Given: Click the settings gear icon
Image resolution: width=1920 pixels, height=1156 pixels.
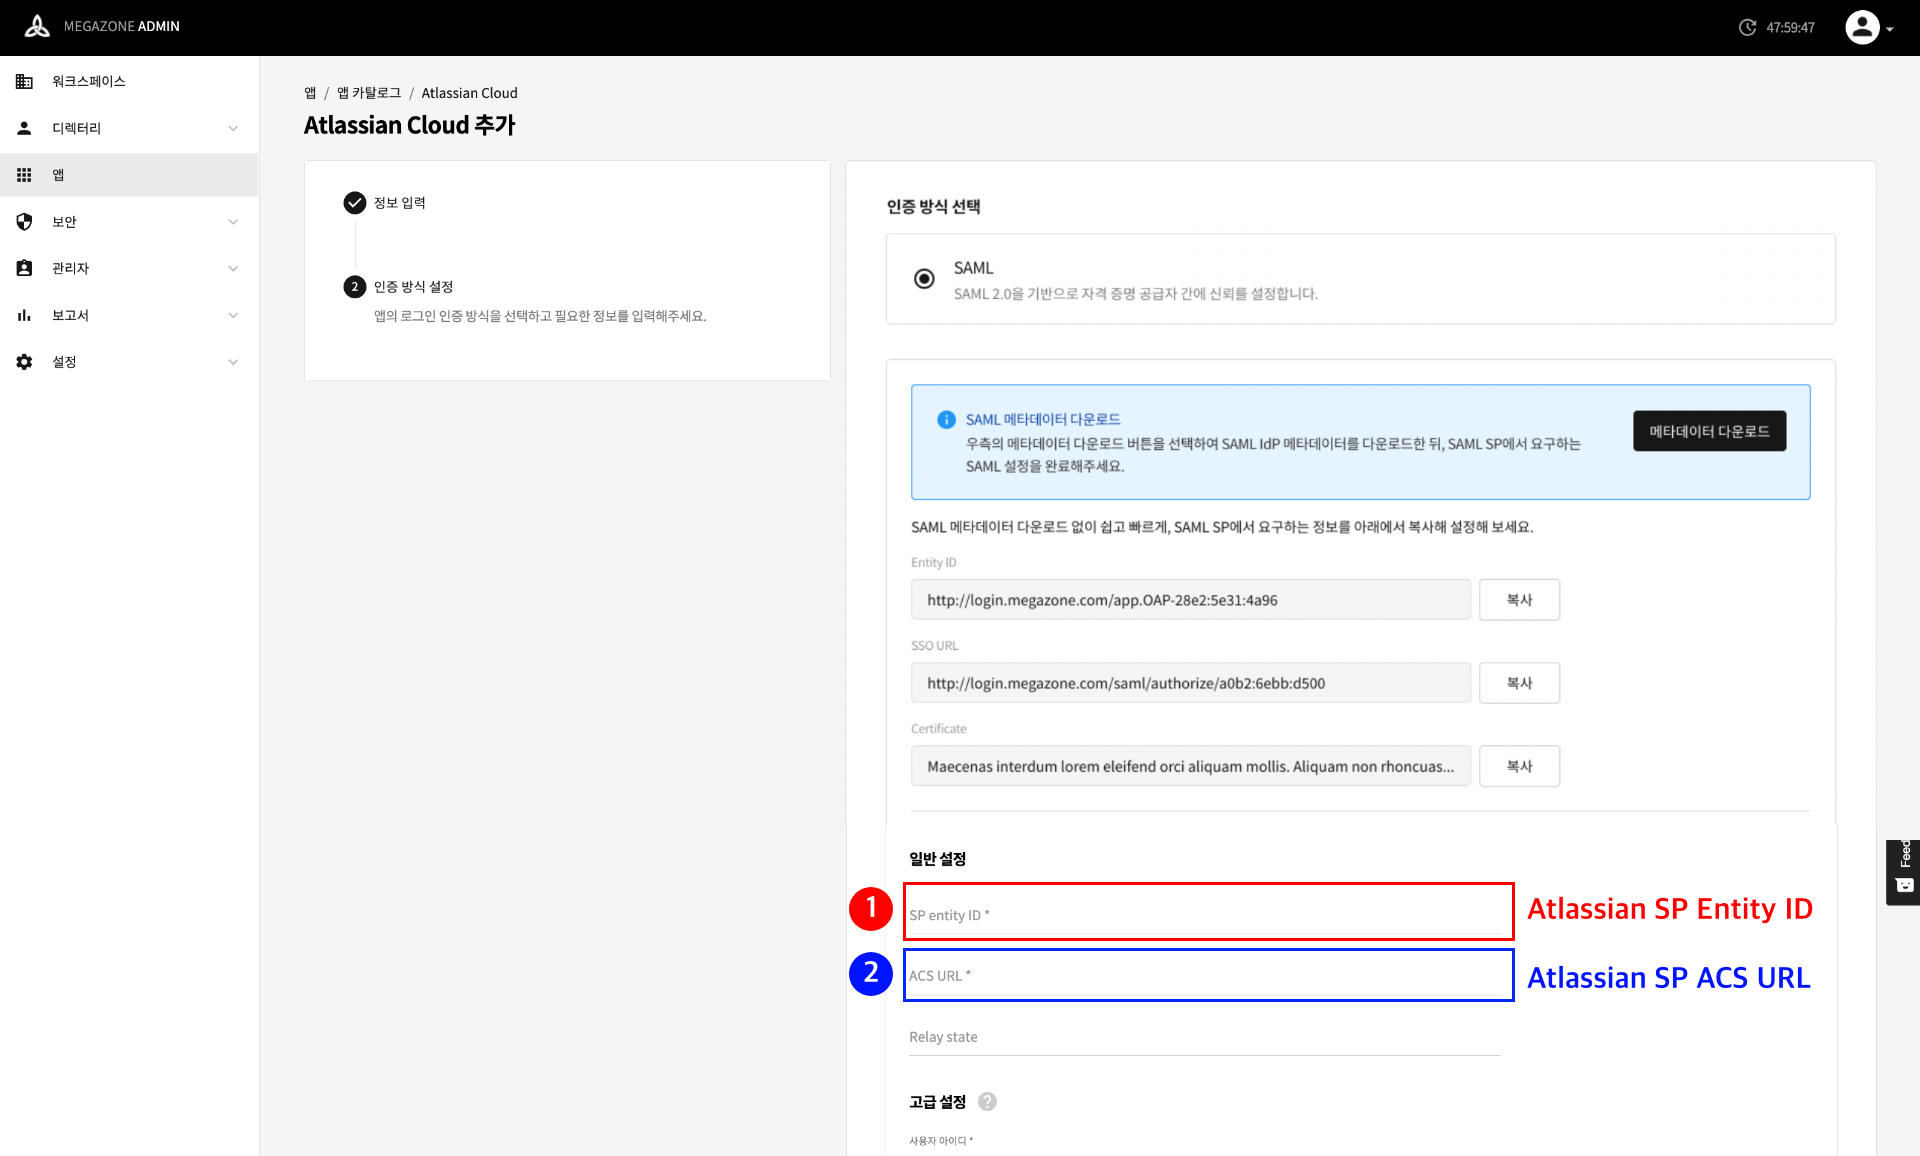Looking at the screenshot, I should coord(24,362).
